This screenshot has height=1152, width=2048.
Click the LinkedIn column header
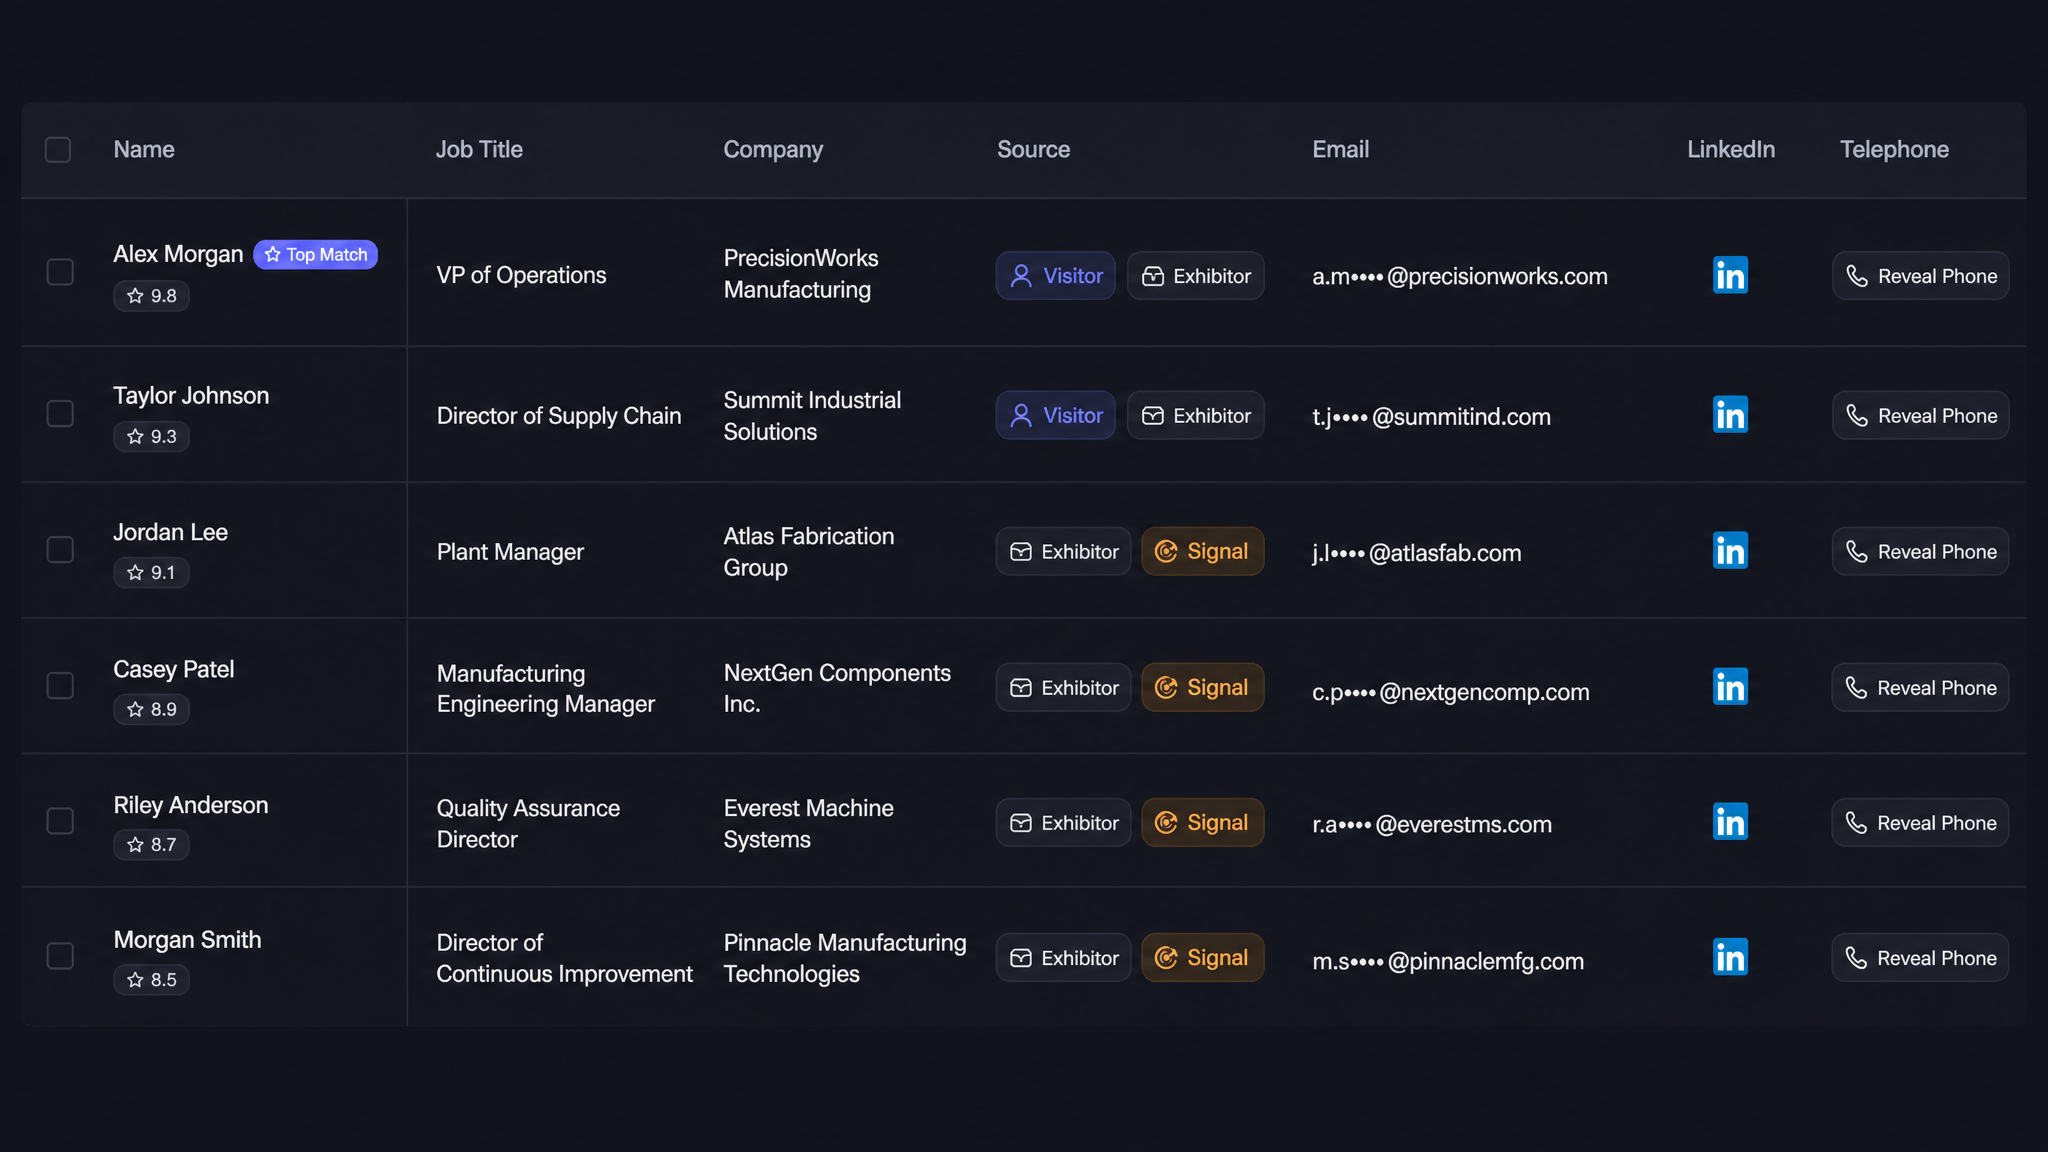coord(1731,149)
